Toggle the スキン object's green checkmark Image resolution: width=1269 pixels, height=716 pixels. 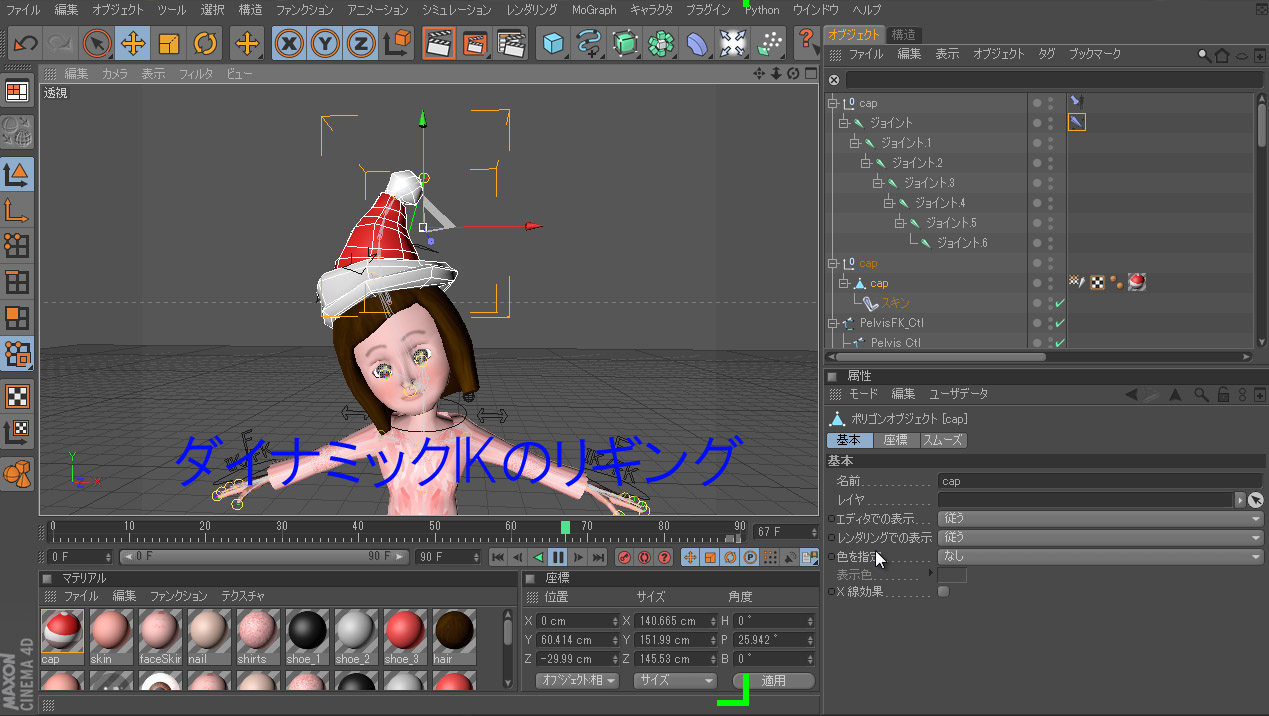pyautogui.click(x=1060, y=303)
